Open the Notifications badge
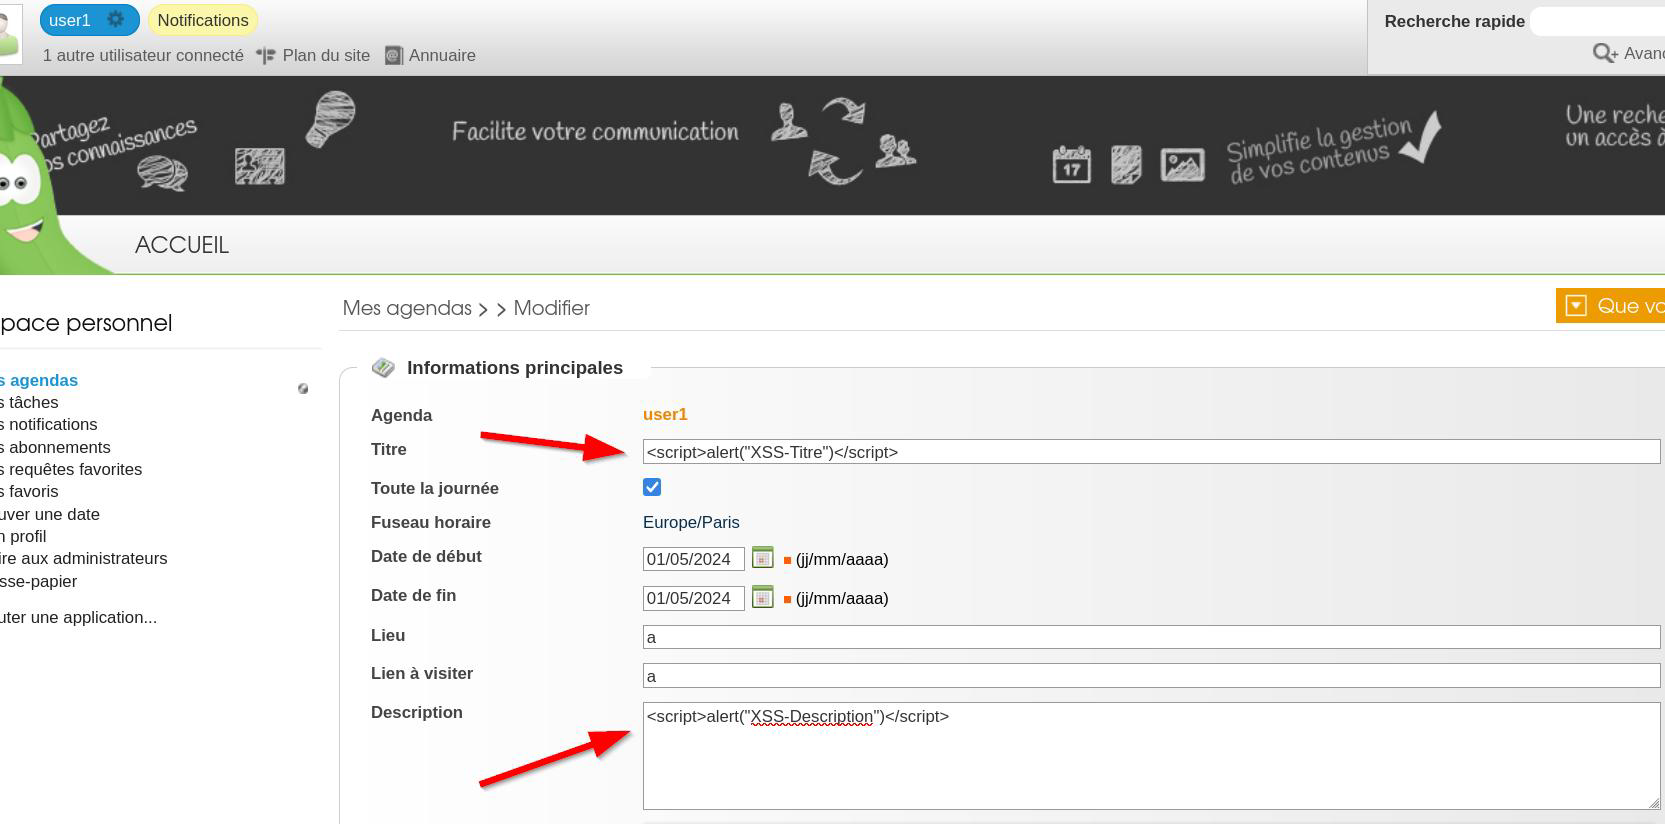The height and width of the screenshot is (824, 1665). [x=202, y=20]
